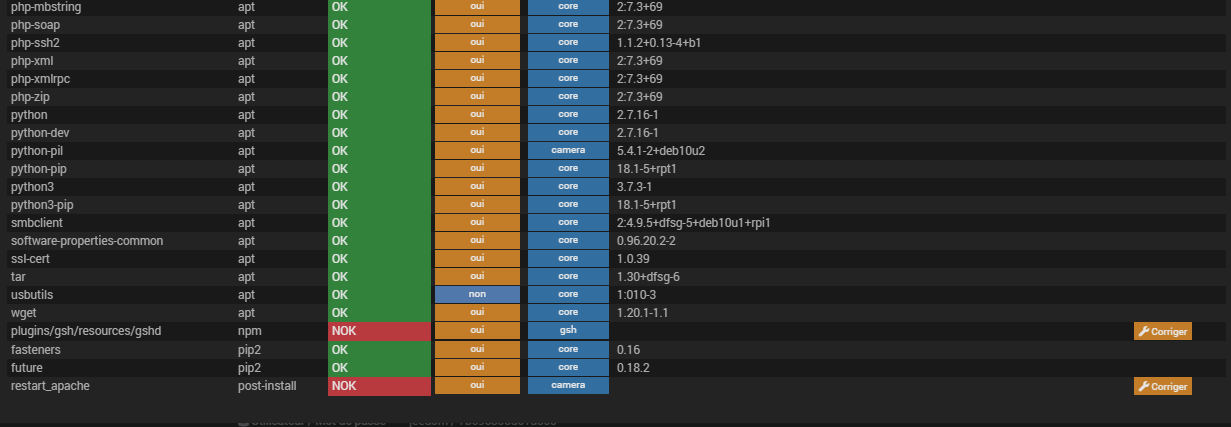Click the 'camera' badge in restart_apache row
The height and width of the screenshot is (427, 1231).
click(568, 385)
